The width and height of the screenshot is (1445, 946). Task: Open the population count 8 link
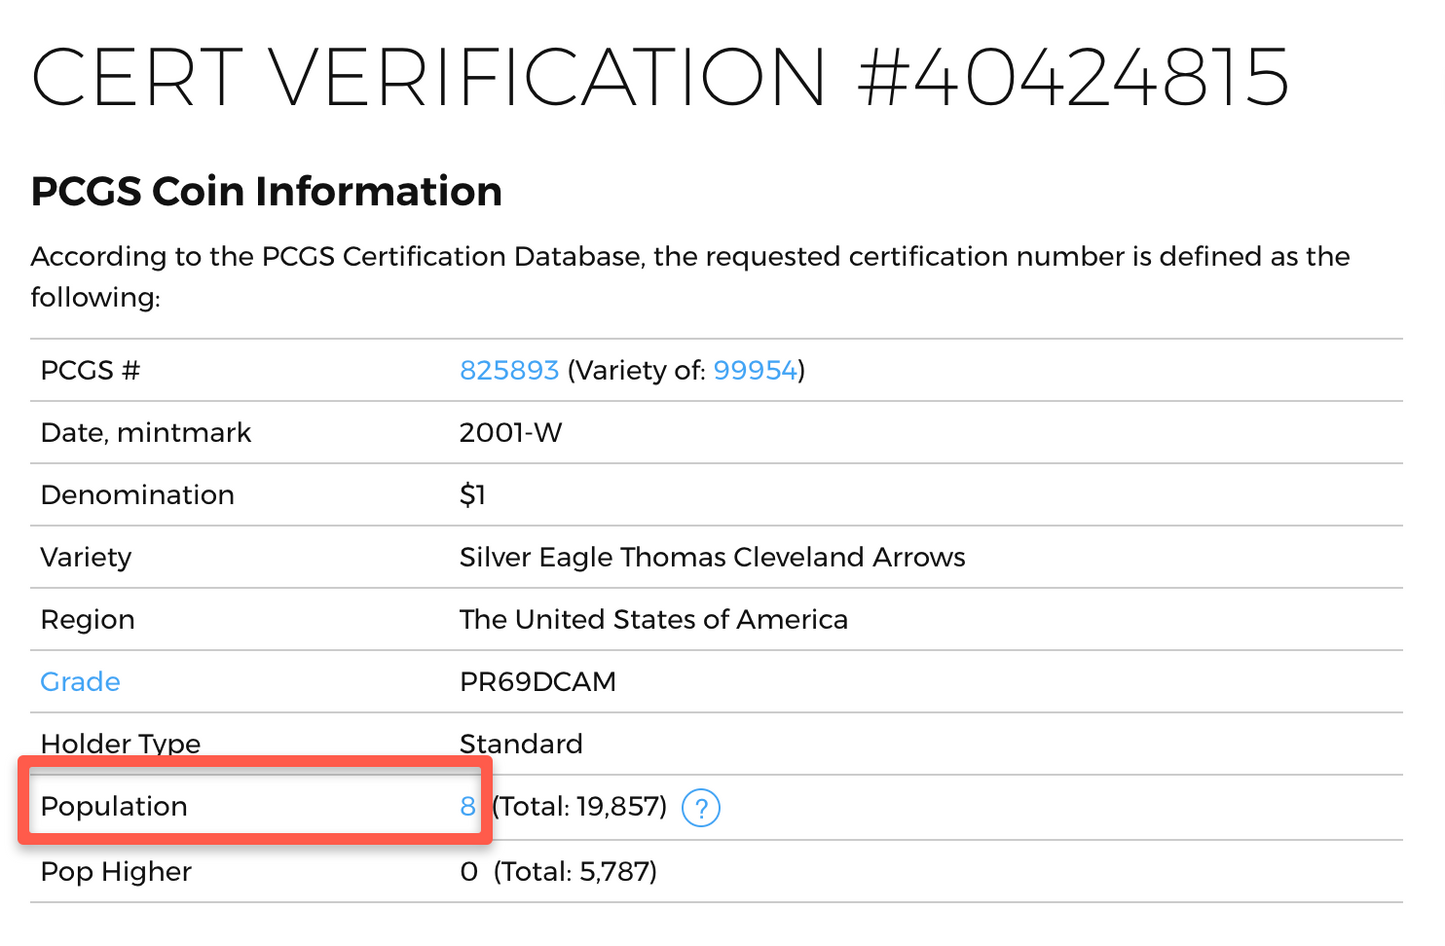click(x=467, y=806)
